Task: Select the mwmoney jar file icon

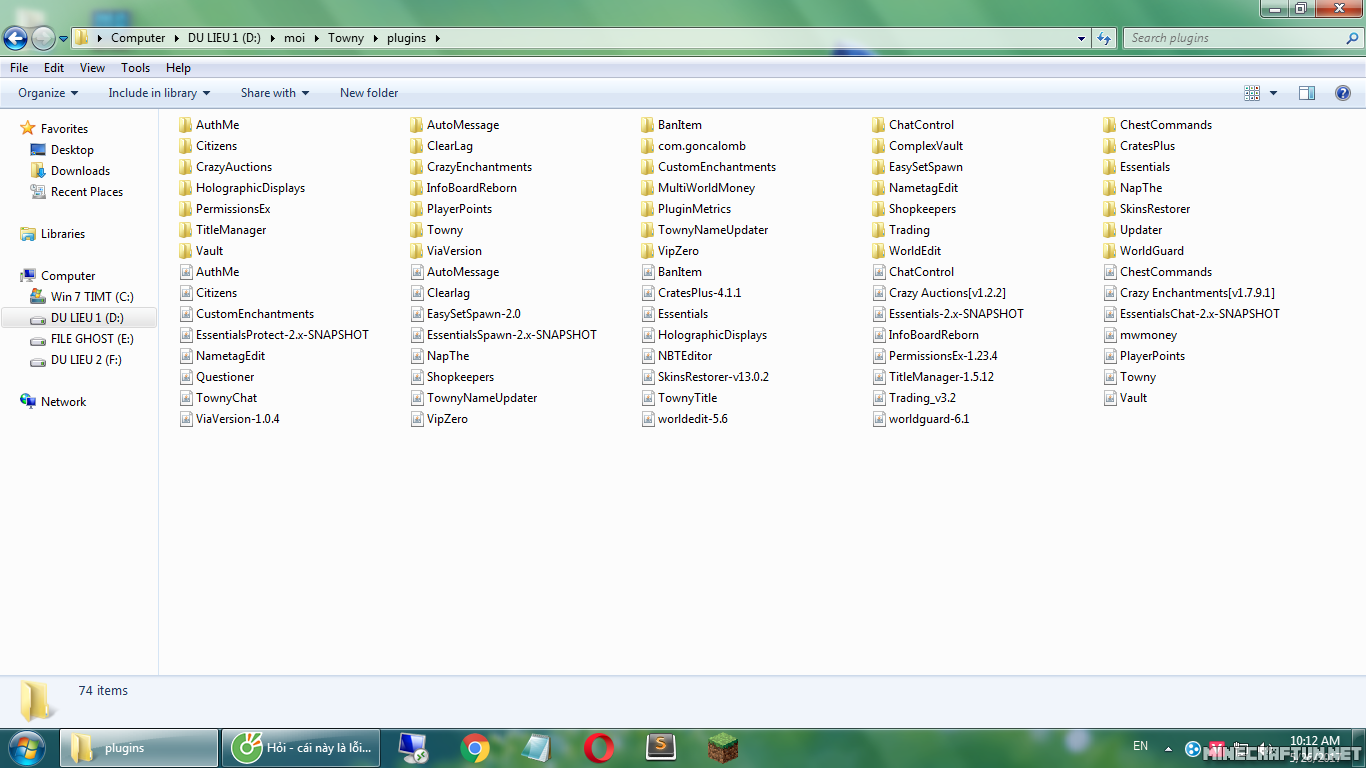Action: [1110, 335]
